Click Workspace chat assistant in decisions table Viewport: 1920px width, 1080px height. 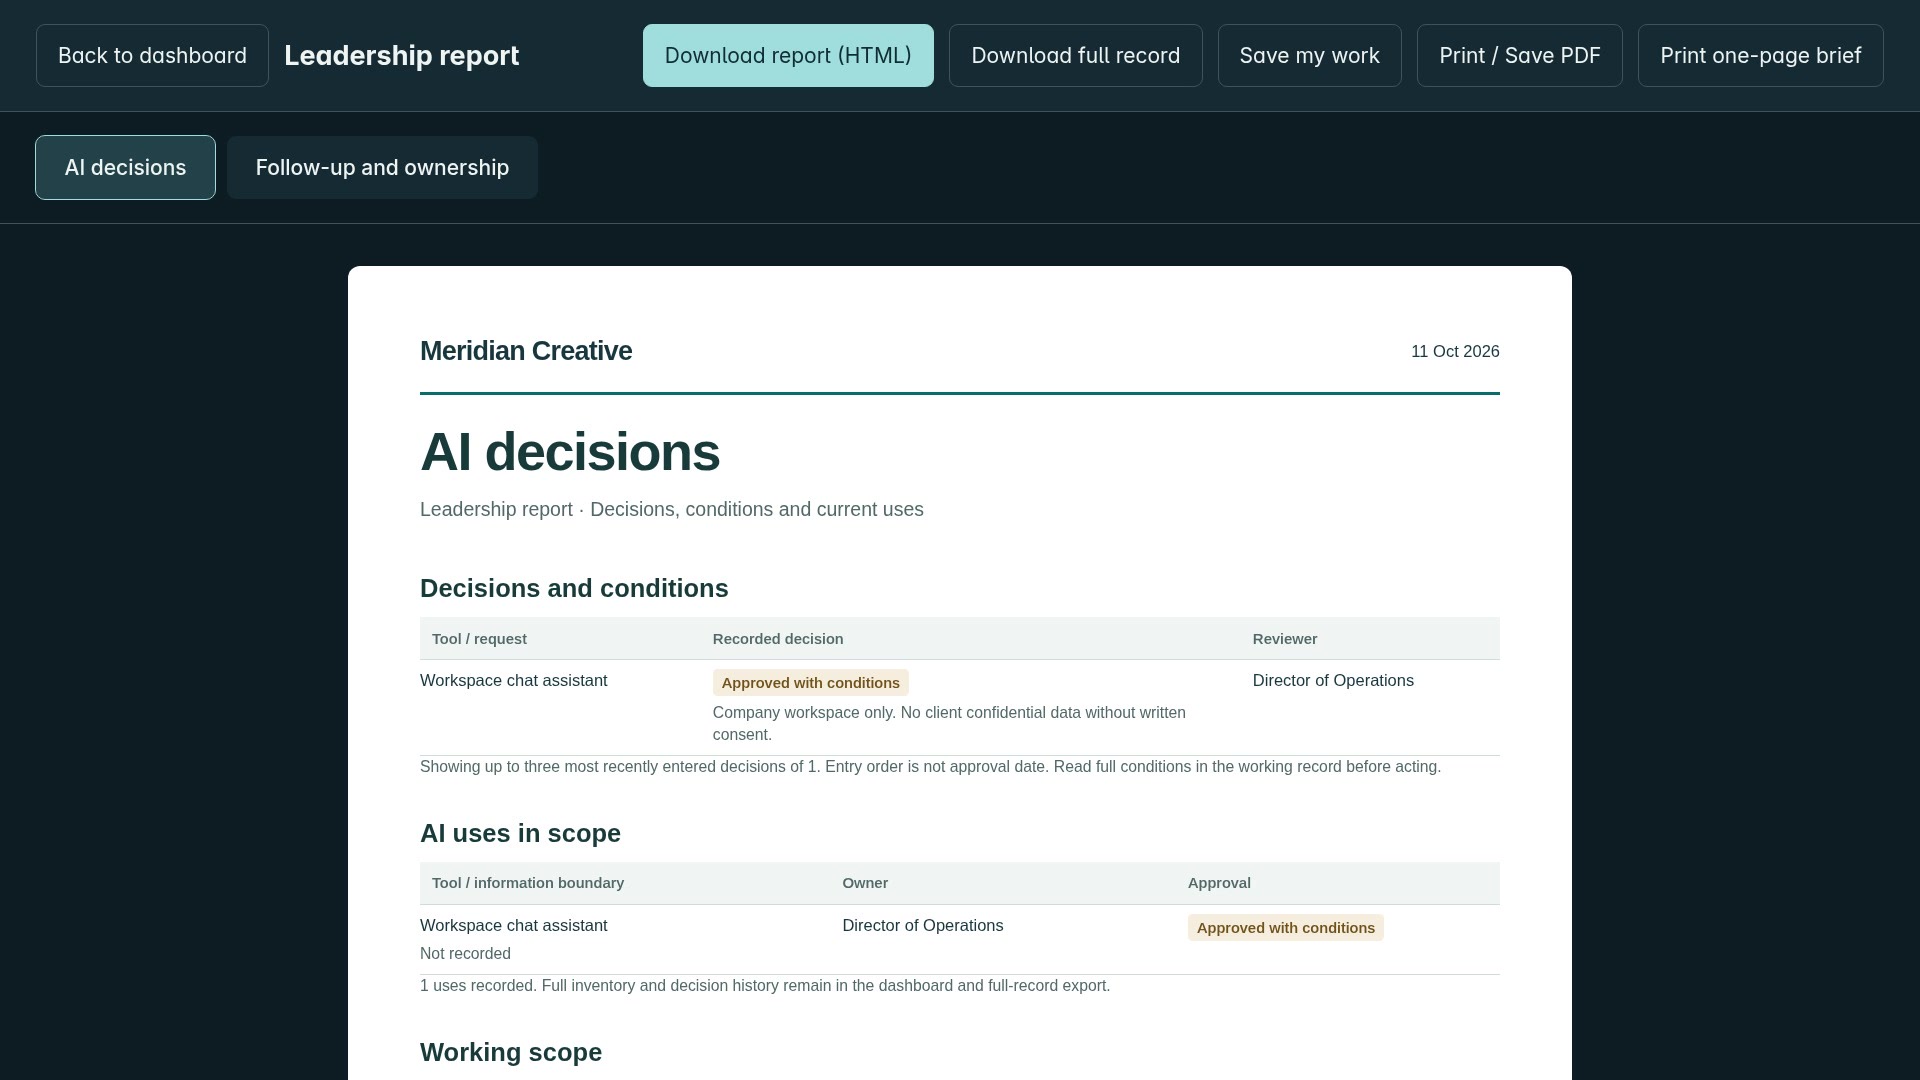(x=514, y=680)
